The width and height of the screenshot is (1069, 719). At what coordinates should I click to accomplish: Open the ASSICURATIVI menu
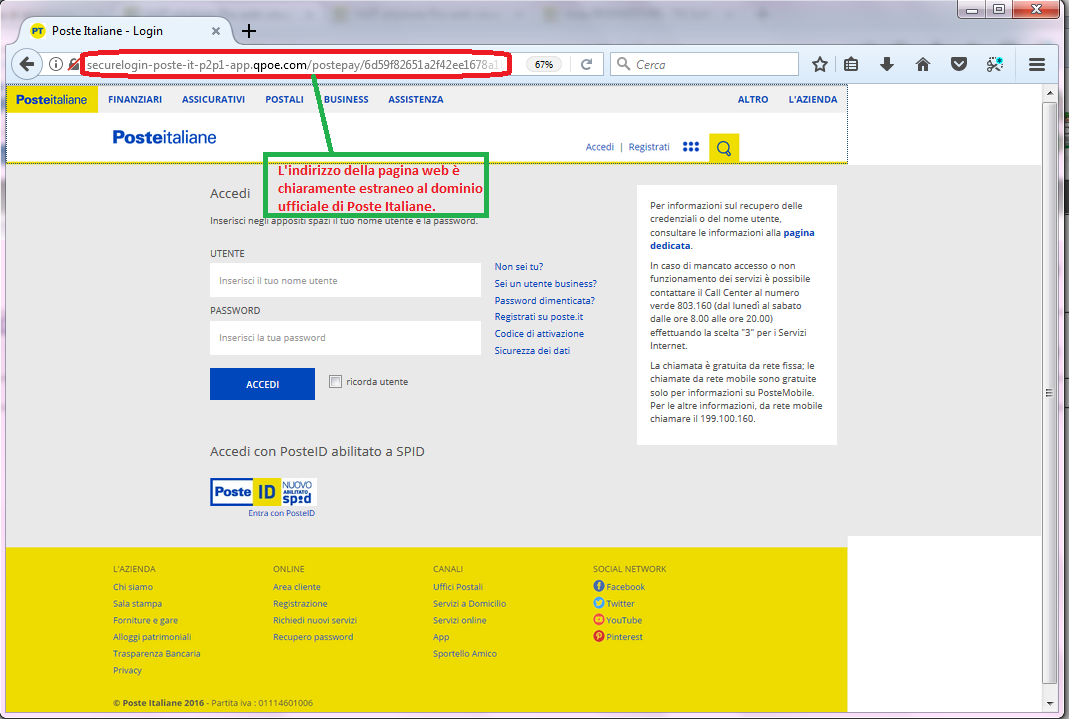[x=213, y=100]
